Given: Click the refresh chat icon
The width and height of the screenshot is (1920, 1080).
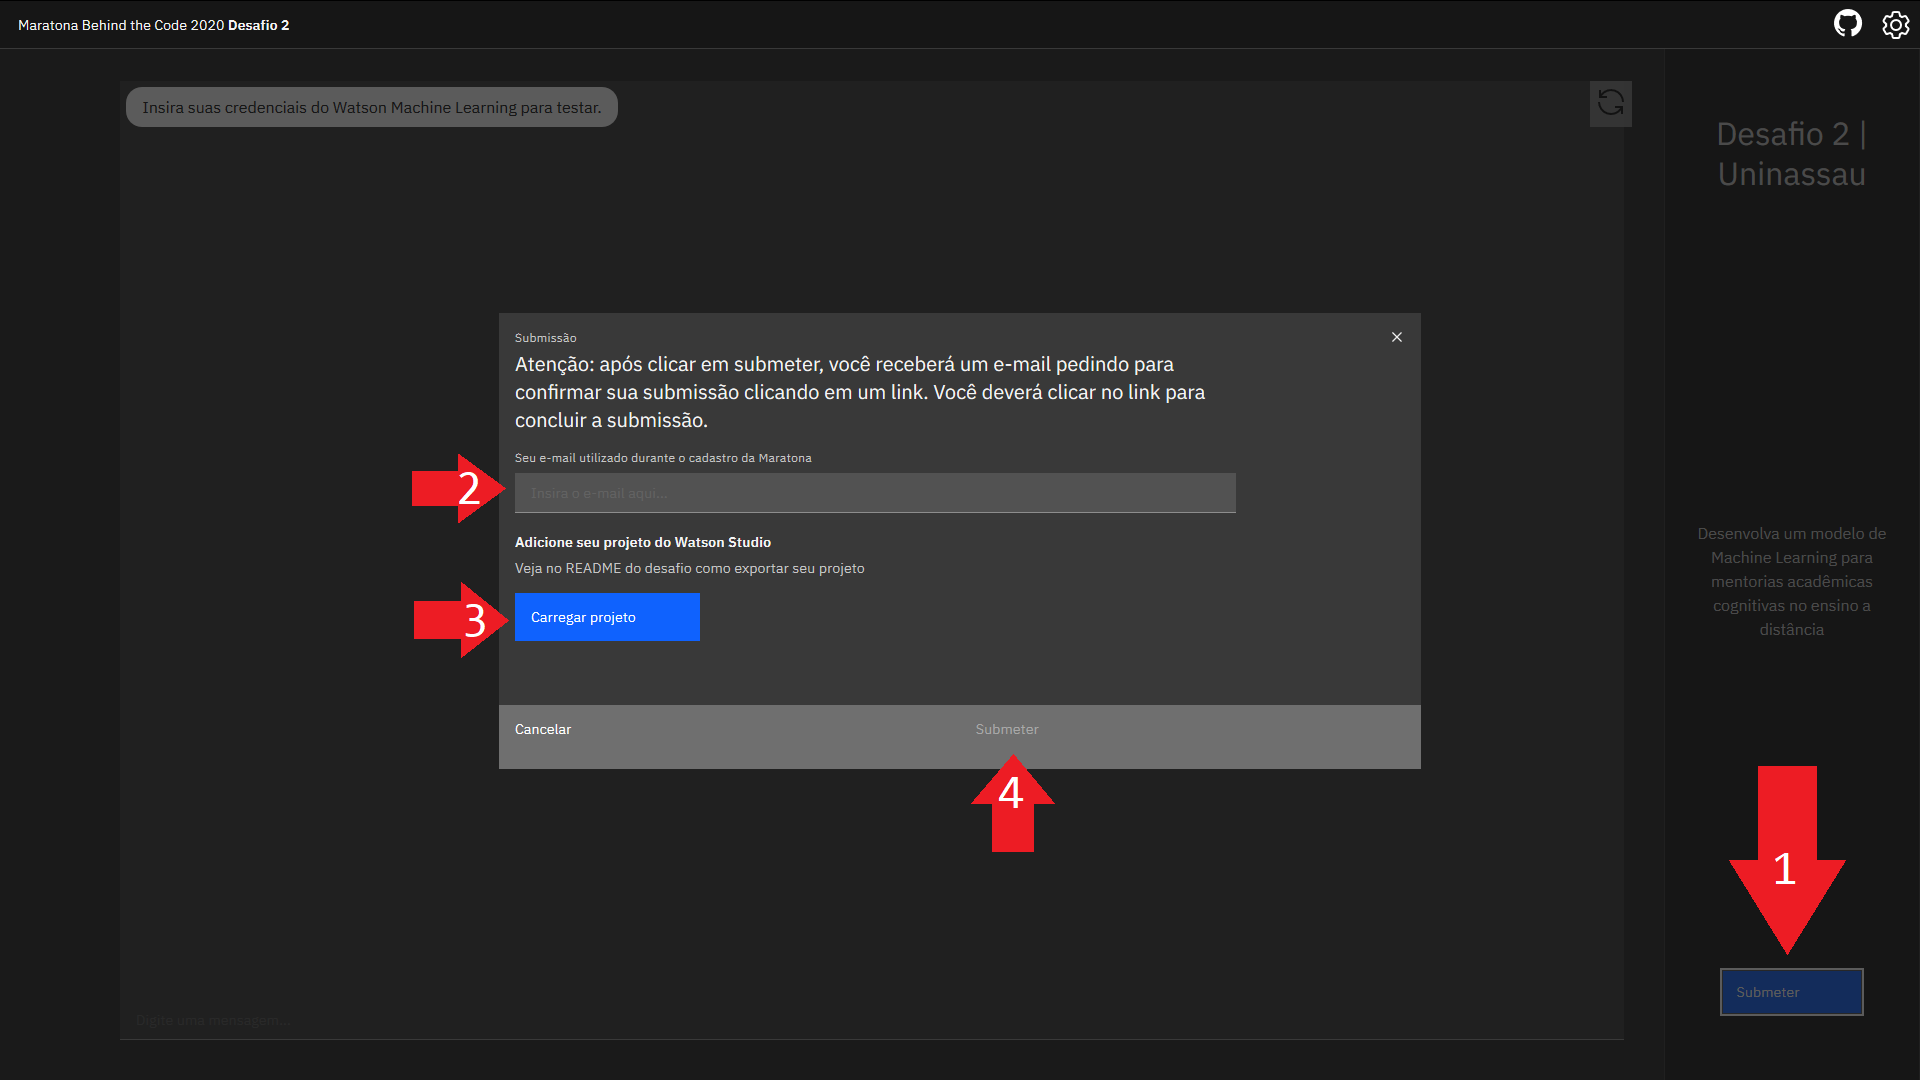Looking at the screenshot, I should (x=1610, y=103).
